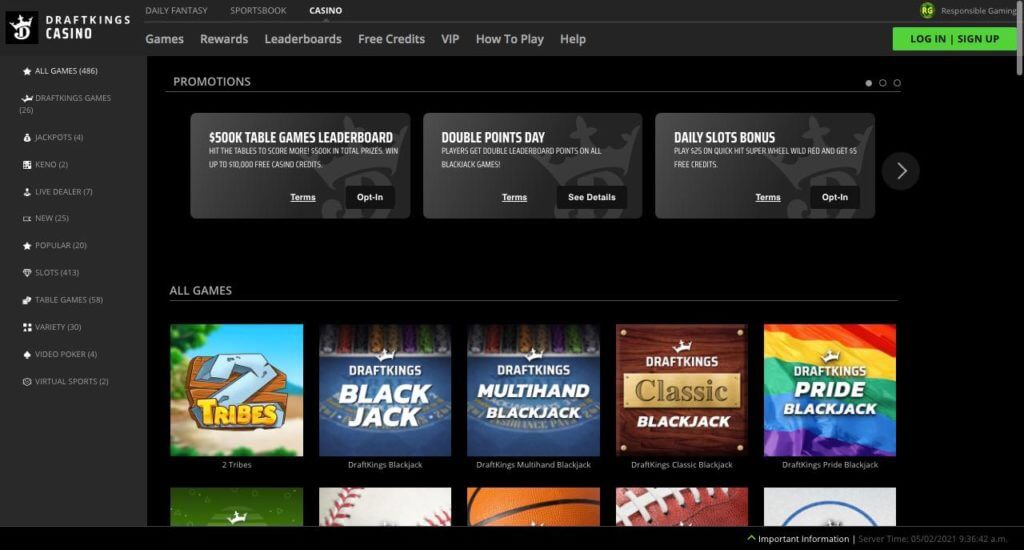The image size is (1024, 550).
Task: Switch to the Sportsbook tab
Action: point(258,10)
